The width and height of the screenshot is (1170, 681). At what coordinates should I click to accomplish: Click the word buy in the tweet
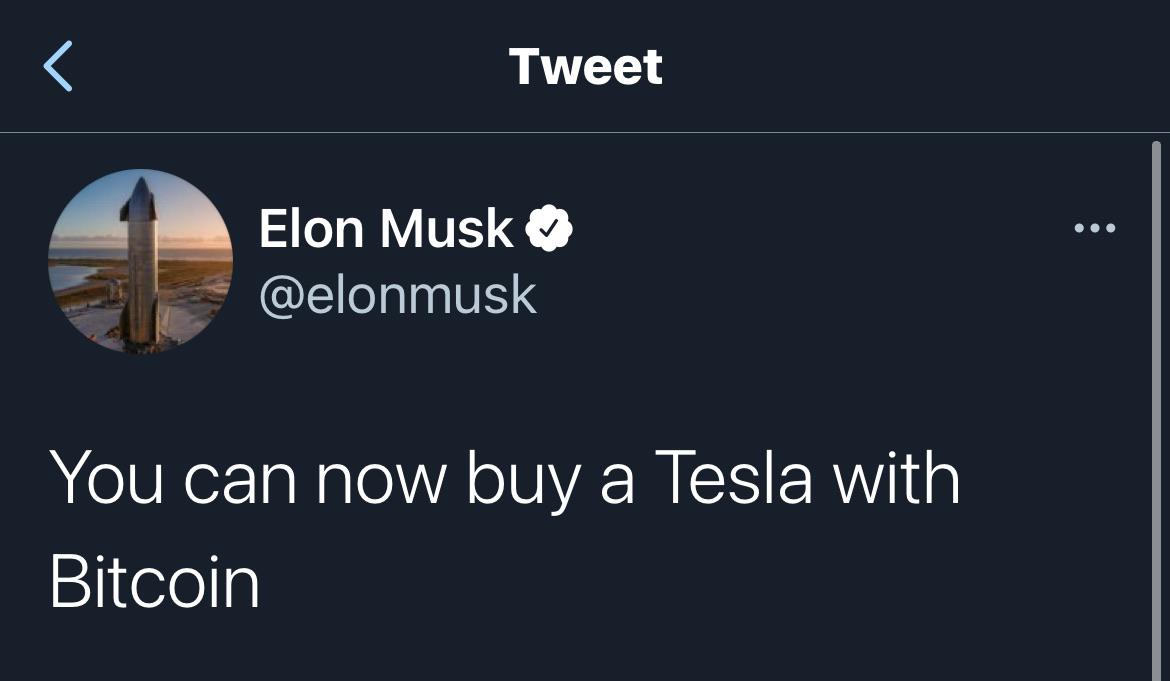click(x=524, y=483)
